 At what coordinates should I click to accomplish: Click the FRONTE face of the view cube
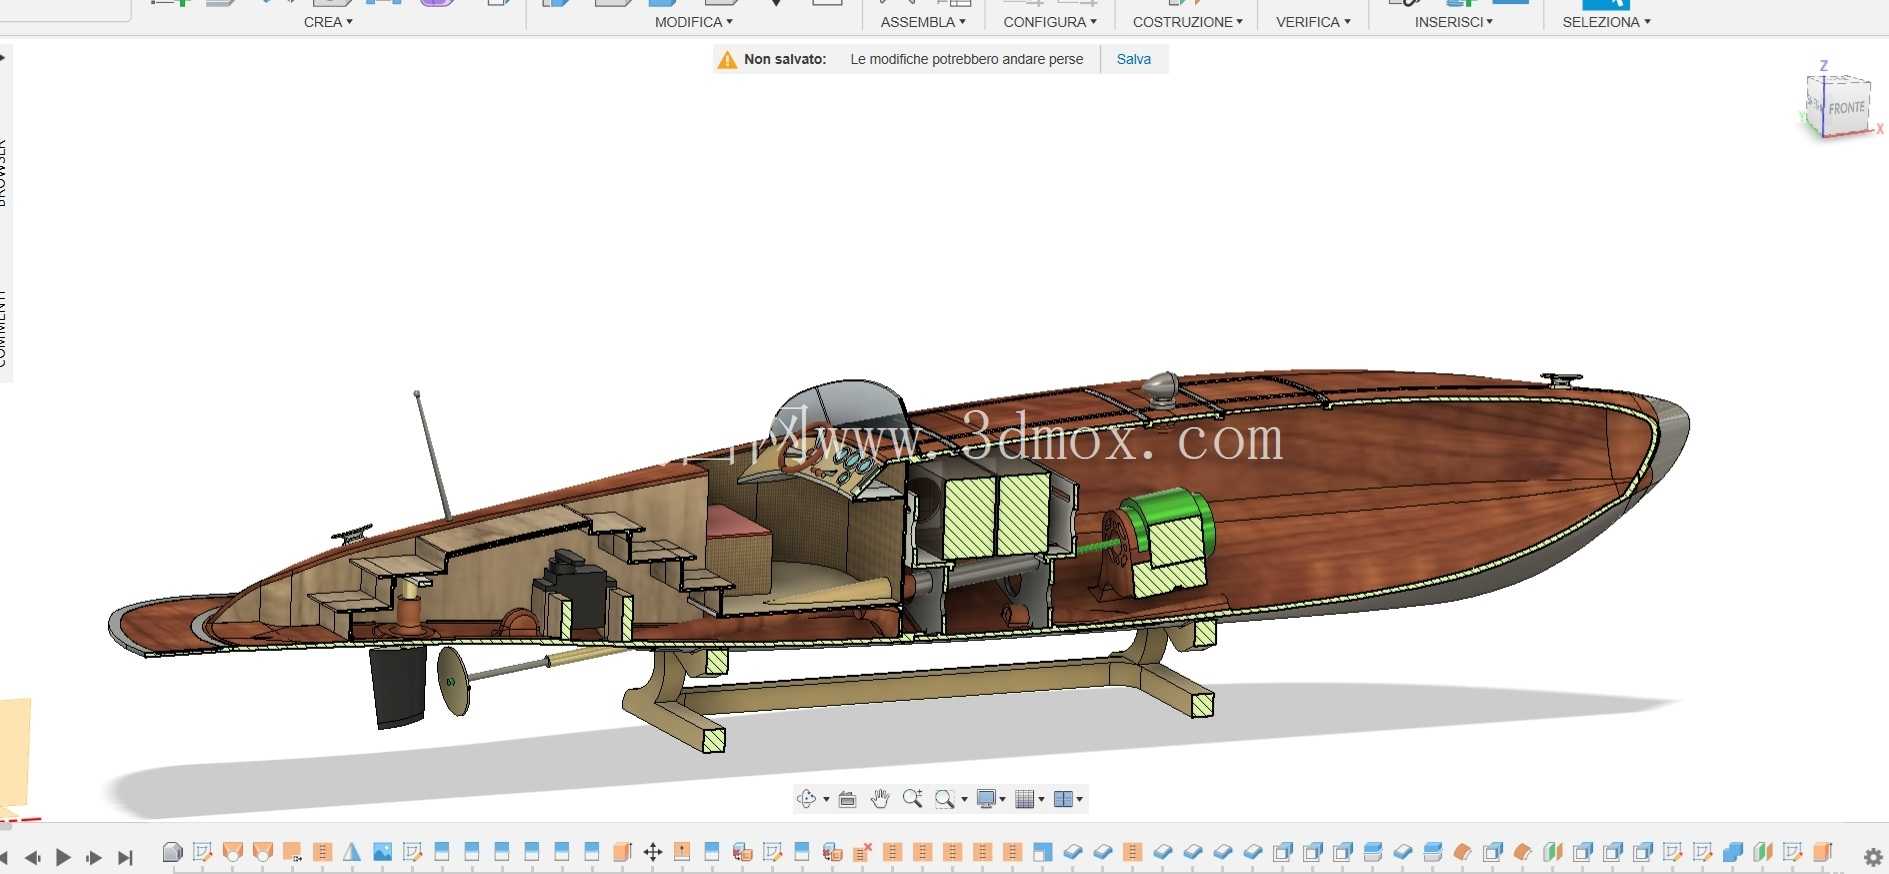[1846, 108]
